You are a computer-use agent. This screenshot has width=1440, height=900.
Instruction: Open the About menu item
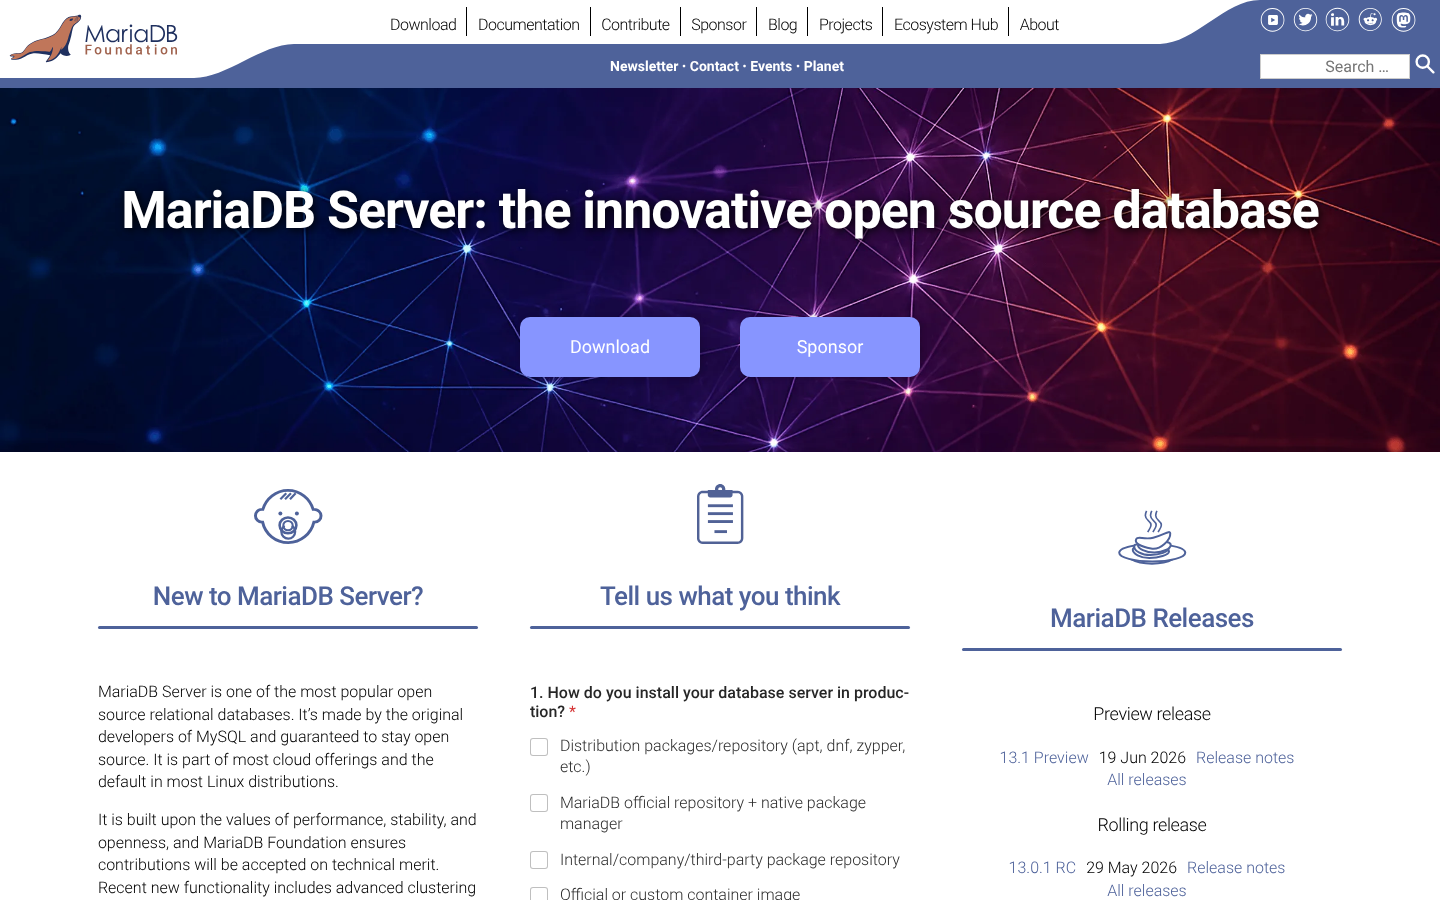(1039, 24)
